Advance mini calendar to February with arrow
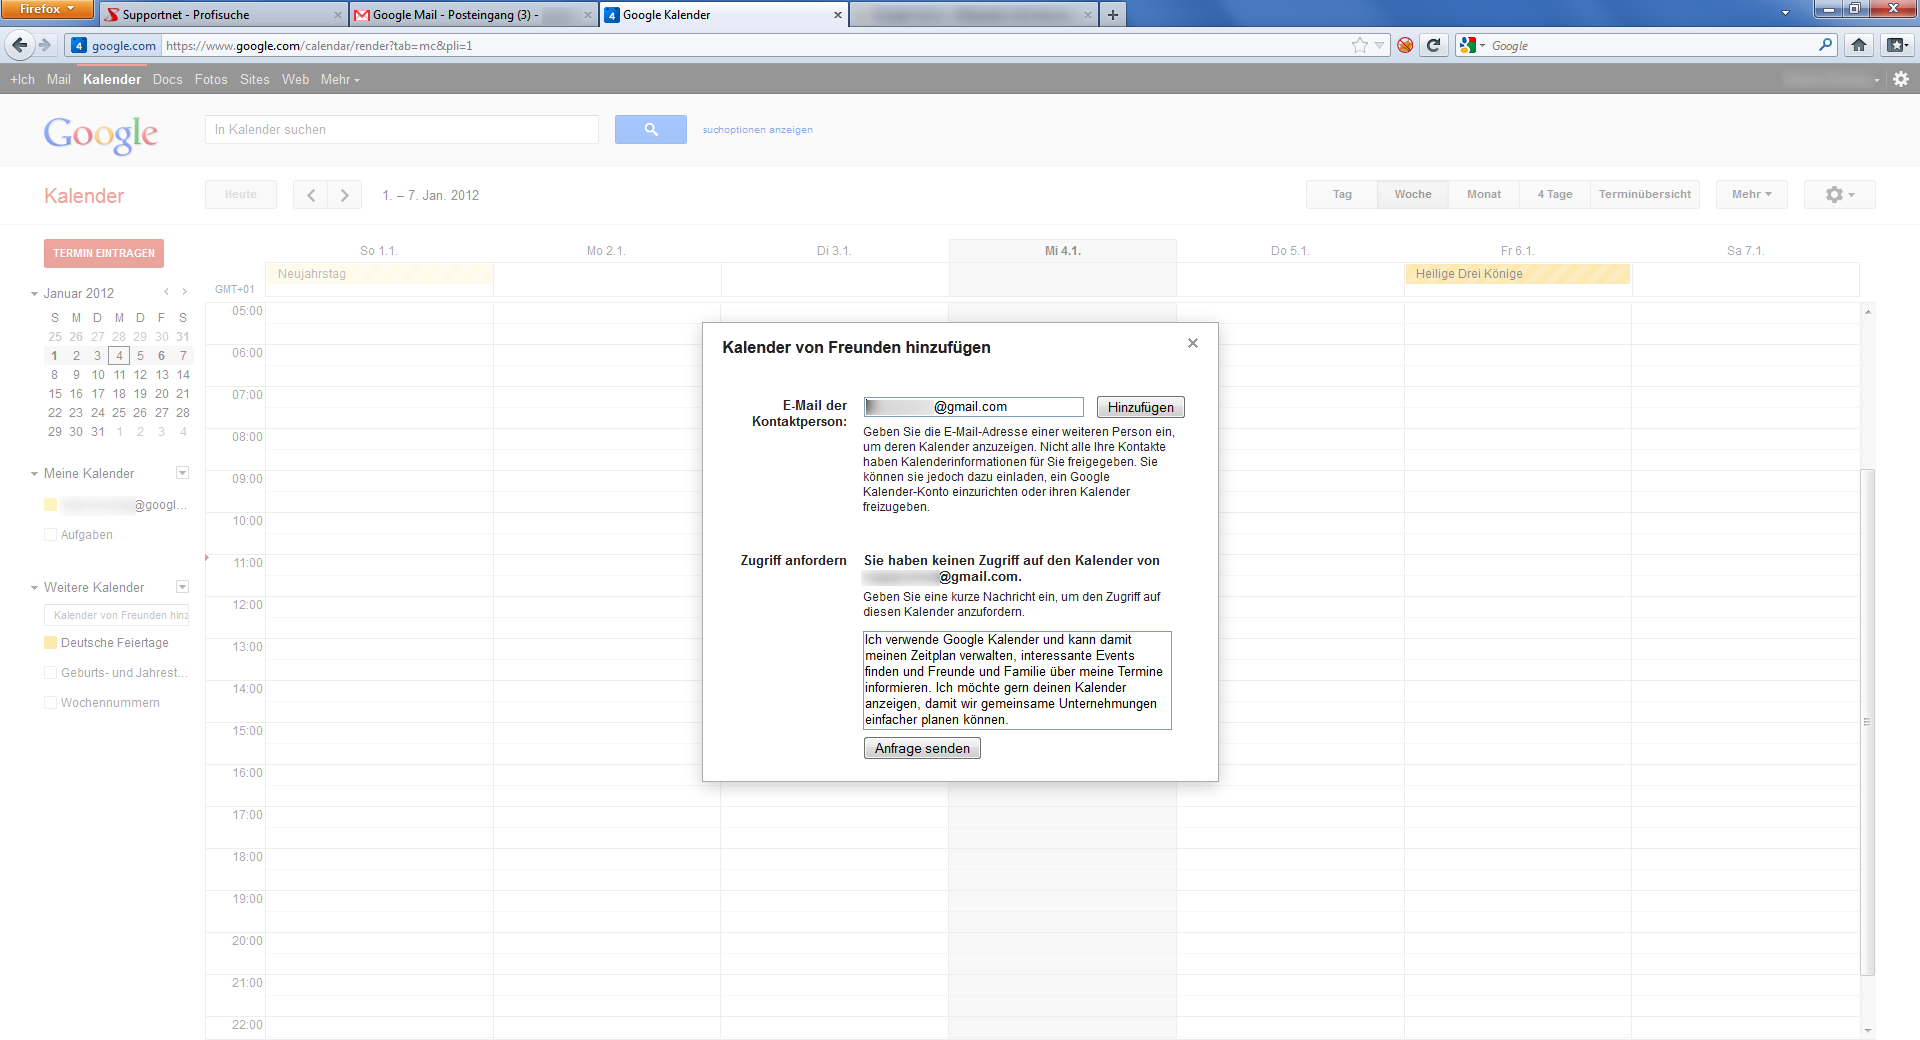The width and height of the screenshot is (1920, 1040). pyautogui.click(x=184, y=292)
